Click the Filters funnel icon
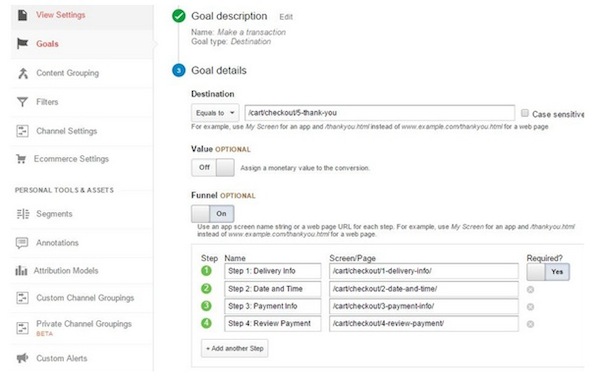The height and width of the screenshot is (385, 600). pos(23,102)
